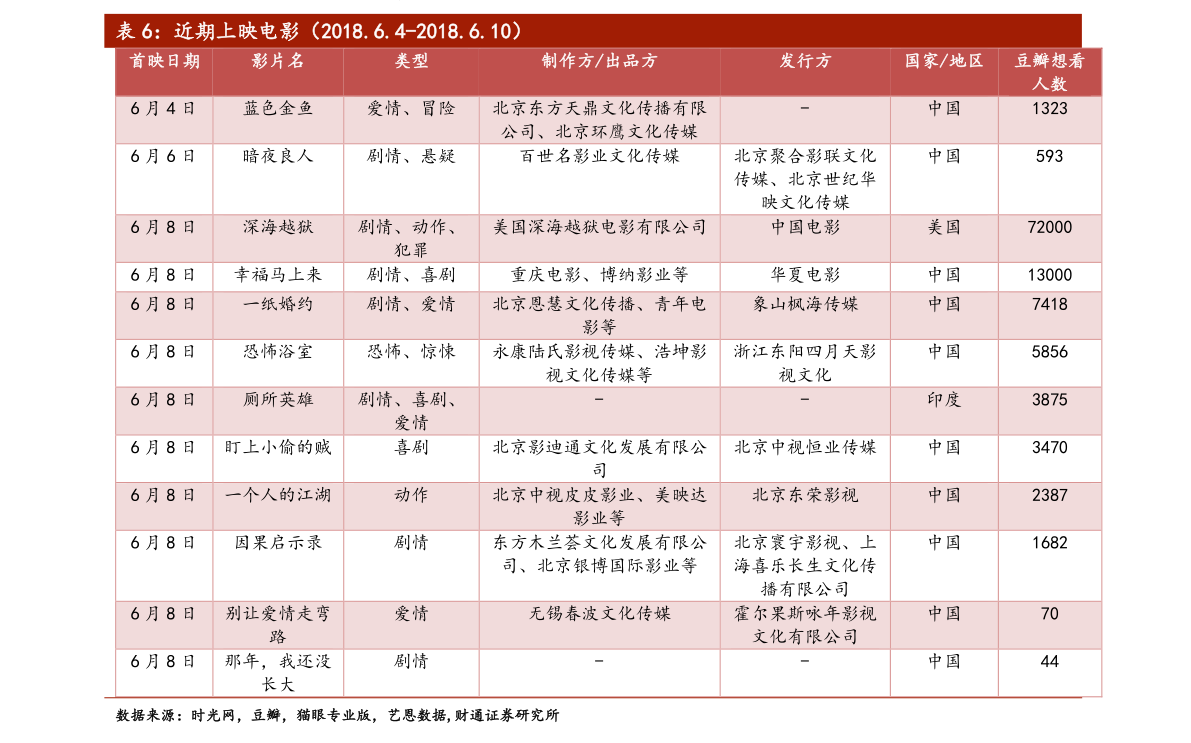Select the 首映日期 column header
The image size is (1191, 743).
(164, 61)
